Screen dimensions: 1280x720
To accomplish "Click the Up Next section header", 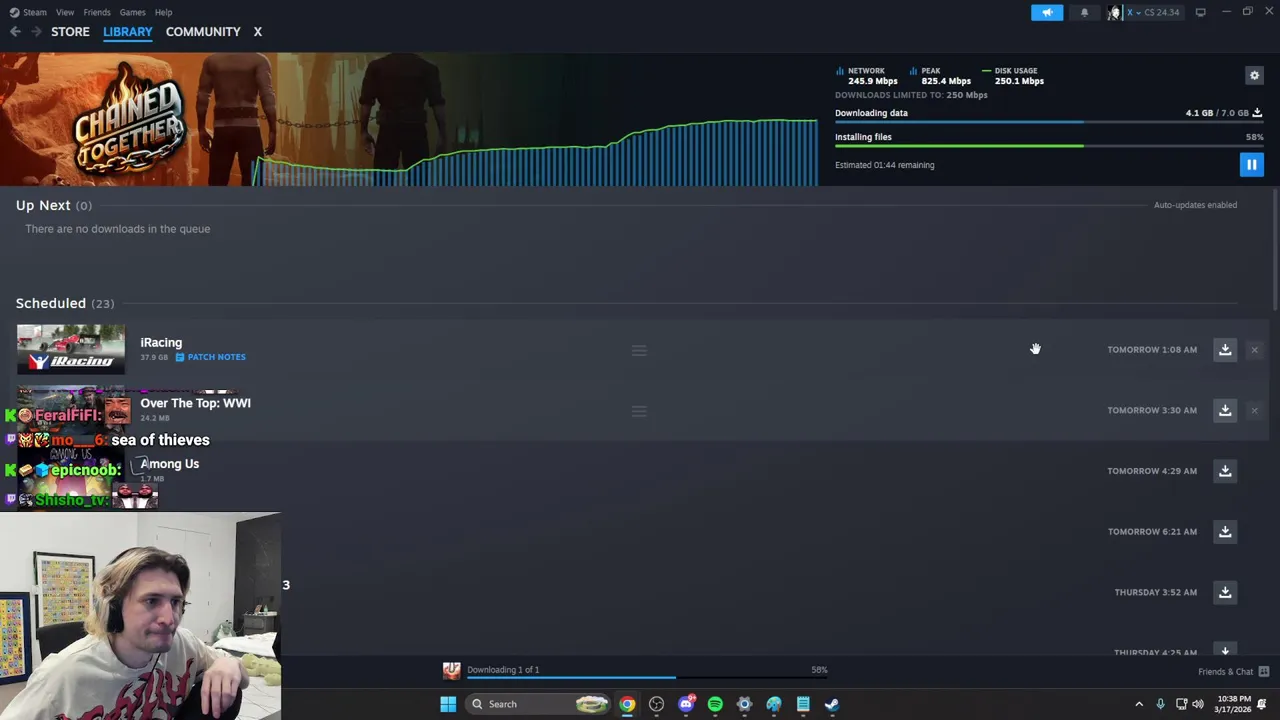I will (x=53, y=205).
